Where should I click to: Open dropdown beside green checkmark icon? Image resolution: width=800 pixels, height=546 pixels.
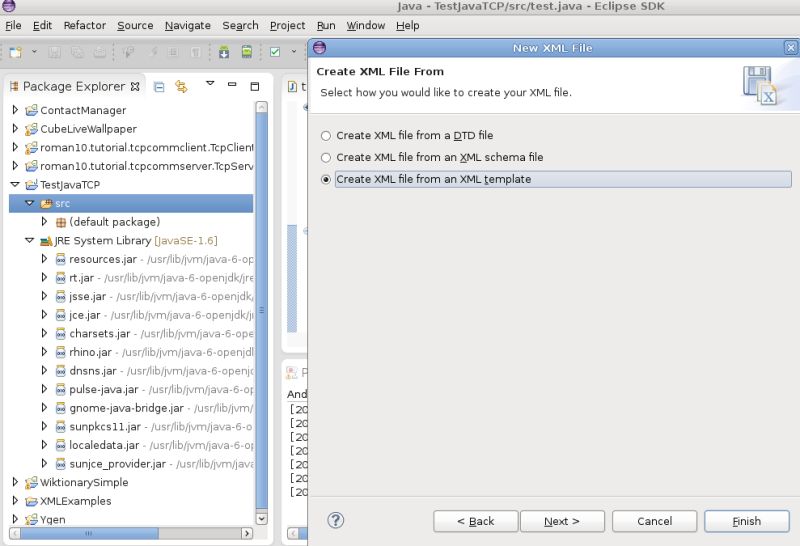pyautogui.click(x=293, y=52)
